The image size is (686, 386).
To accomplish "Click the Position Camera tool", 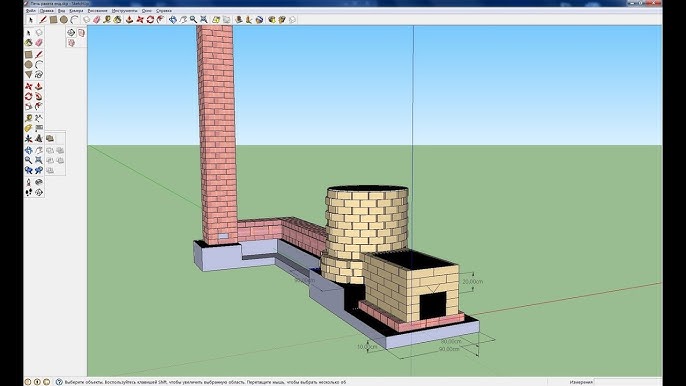I will click(x=28, y=182).
